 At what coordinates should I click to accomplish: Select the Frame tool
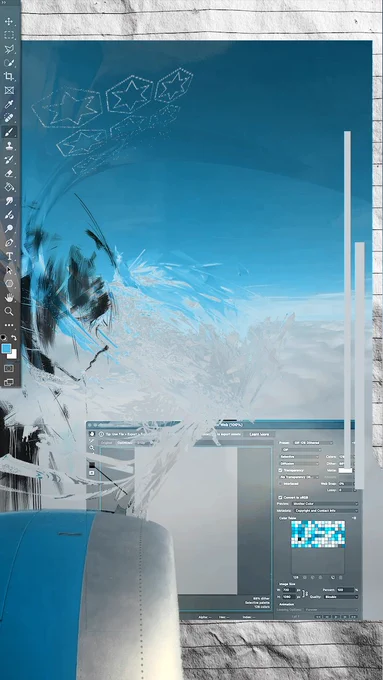9,90
